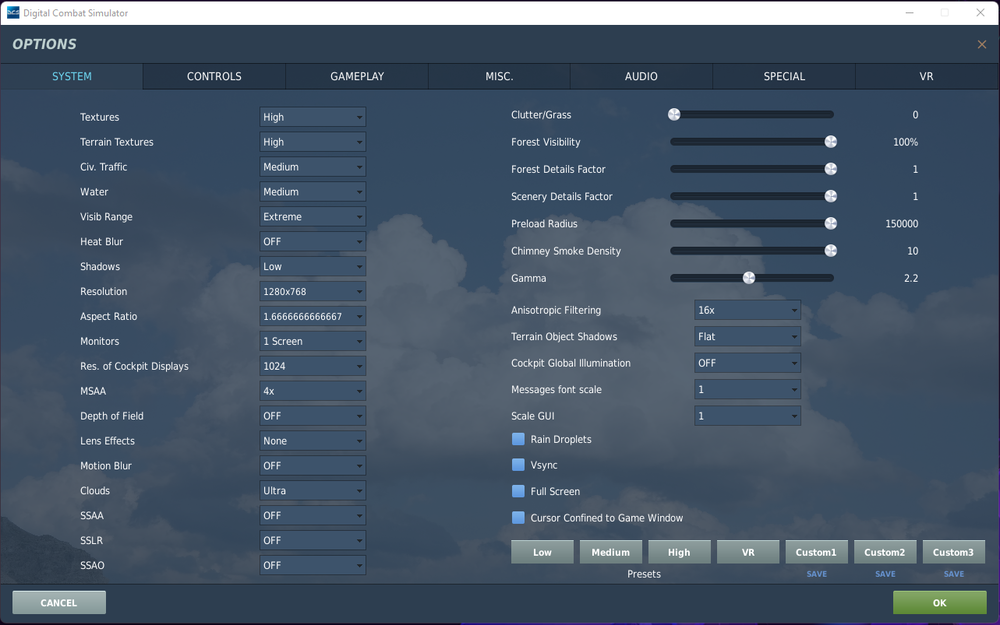The image size is (1000, 625).
Task: Open the Clouds quality dropdown
Action: click(312, 490)
